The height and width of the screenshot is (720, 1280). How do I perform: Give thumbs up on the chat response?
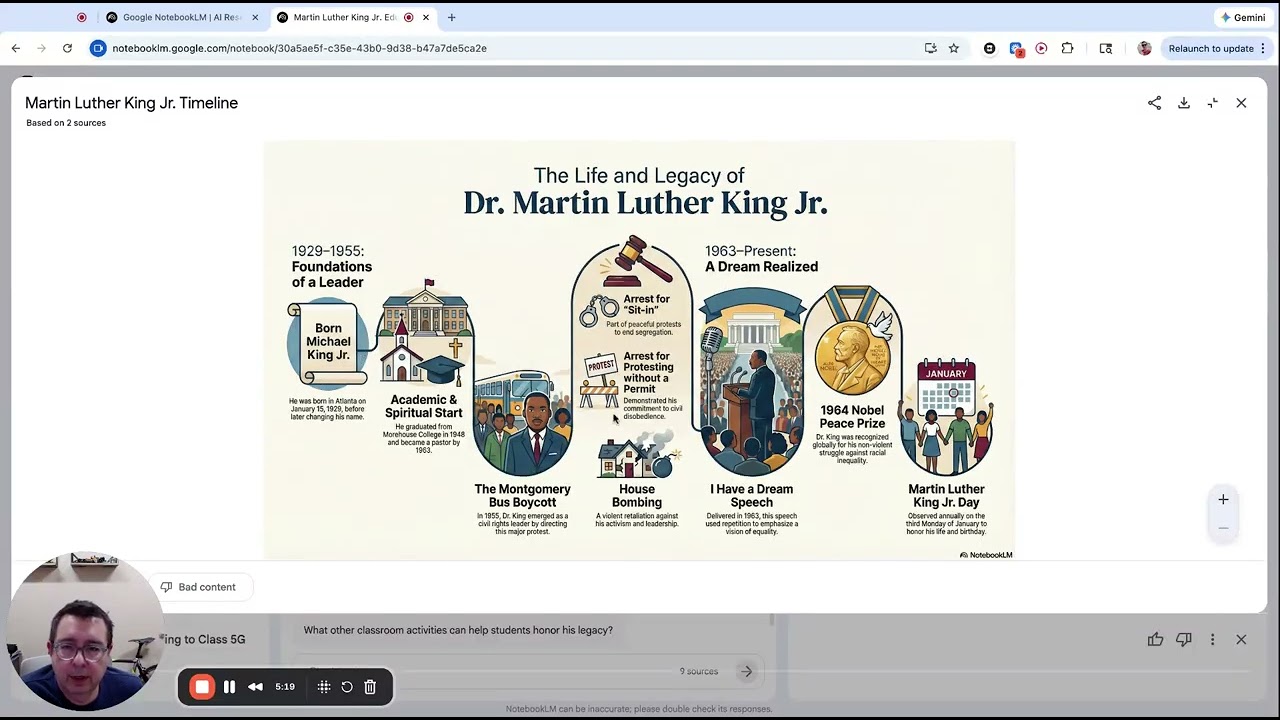(x=1155, y=640)
